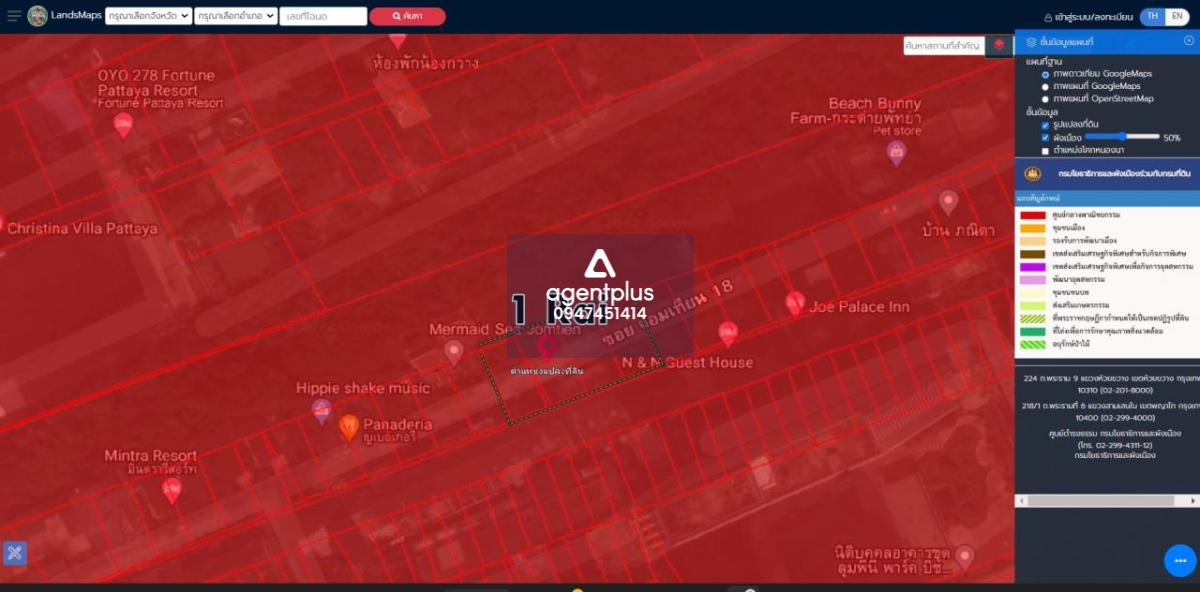Open the login/register link

coord(1088,17)
